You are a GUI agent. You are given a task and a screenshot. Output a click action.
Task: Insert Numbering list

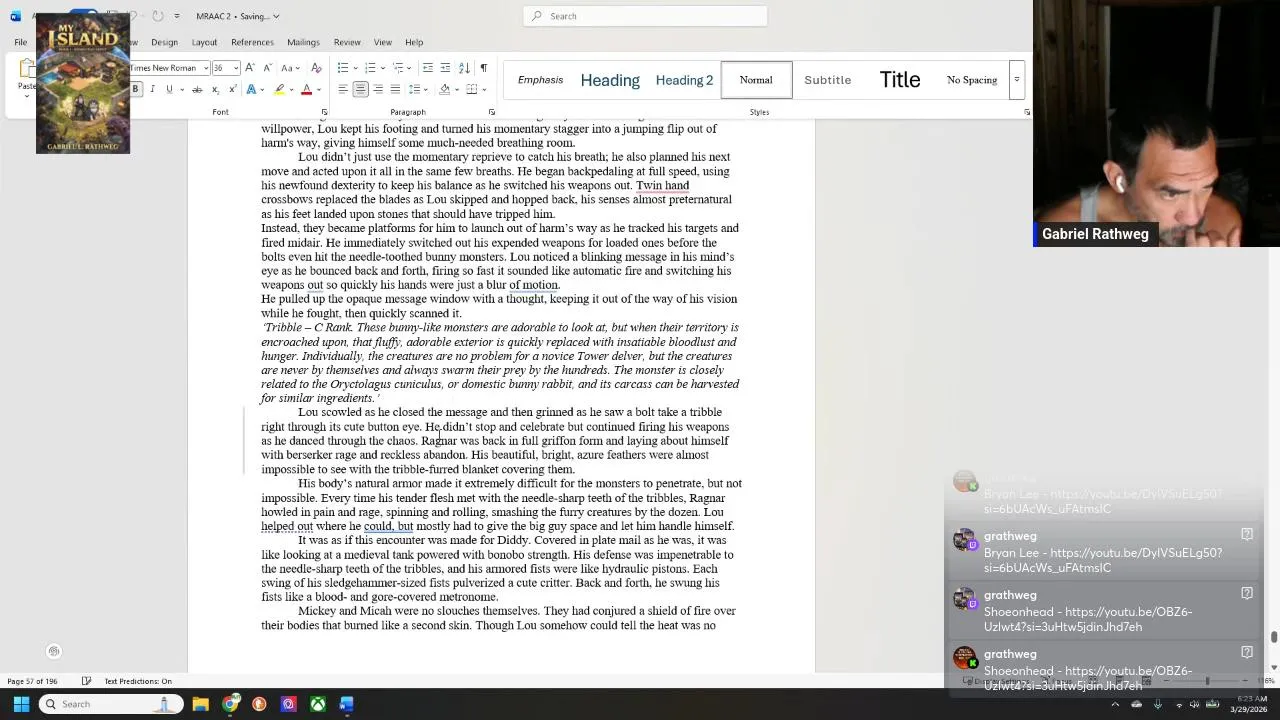[369, 68]
